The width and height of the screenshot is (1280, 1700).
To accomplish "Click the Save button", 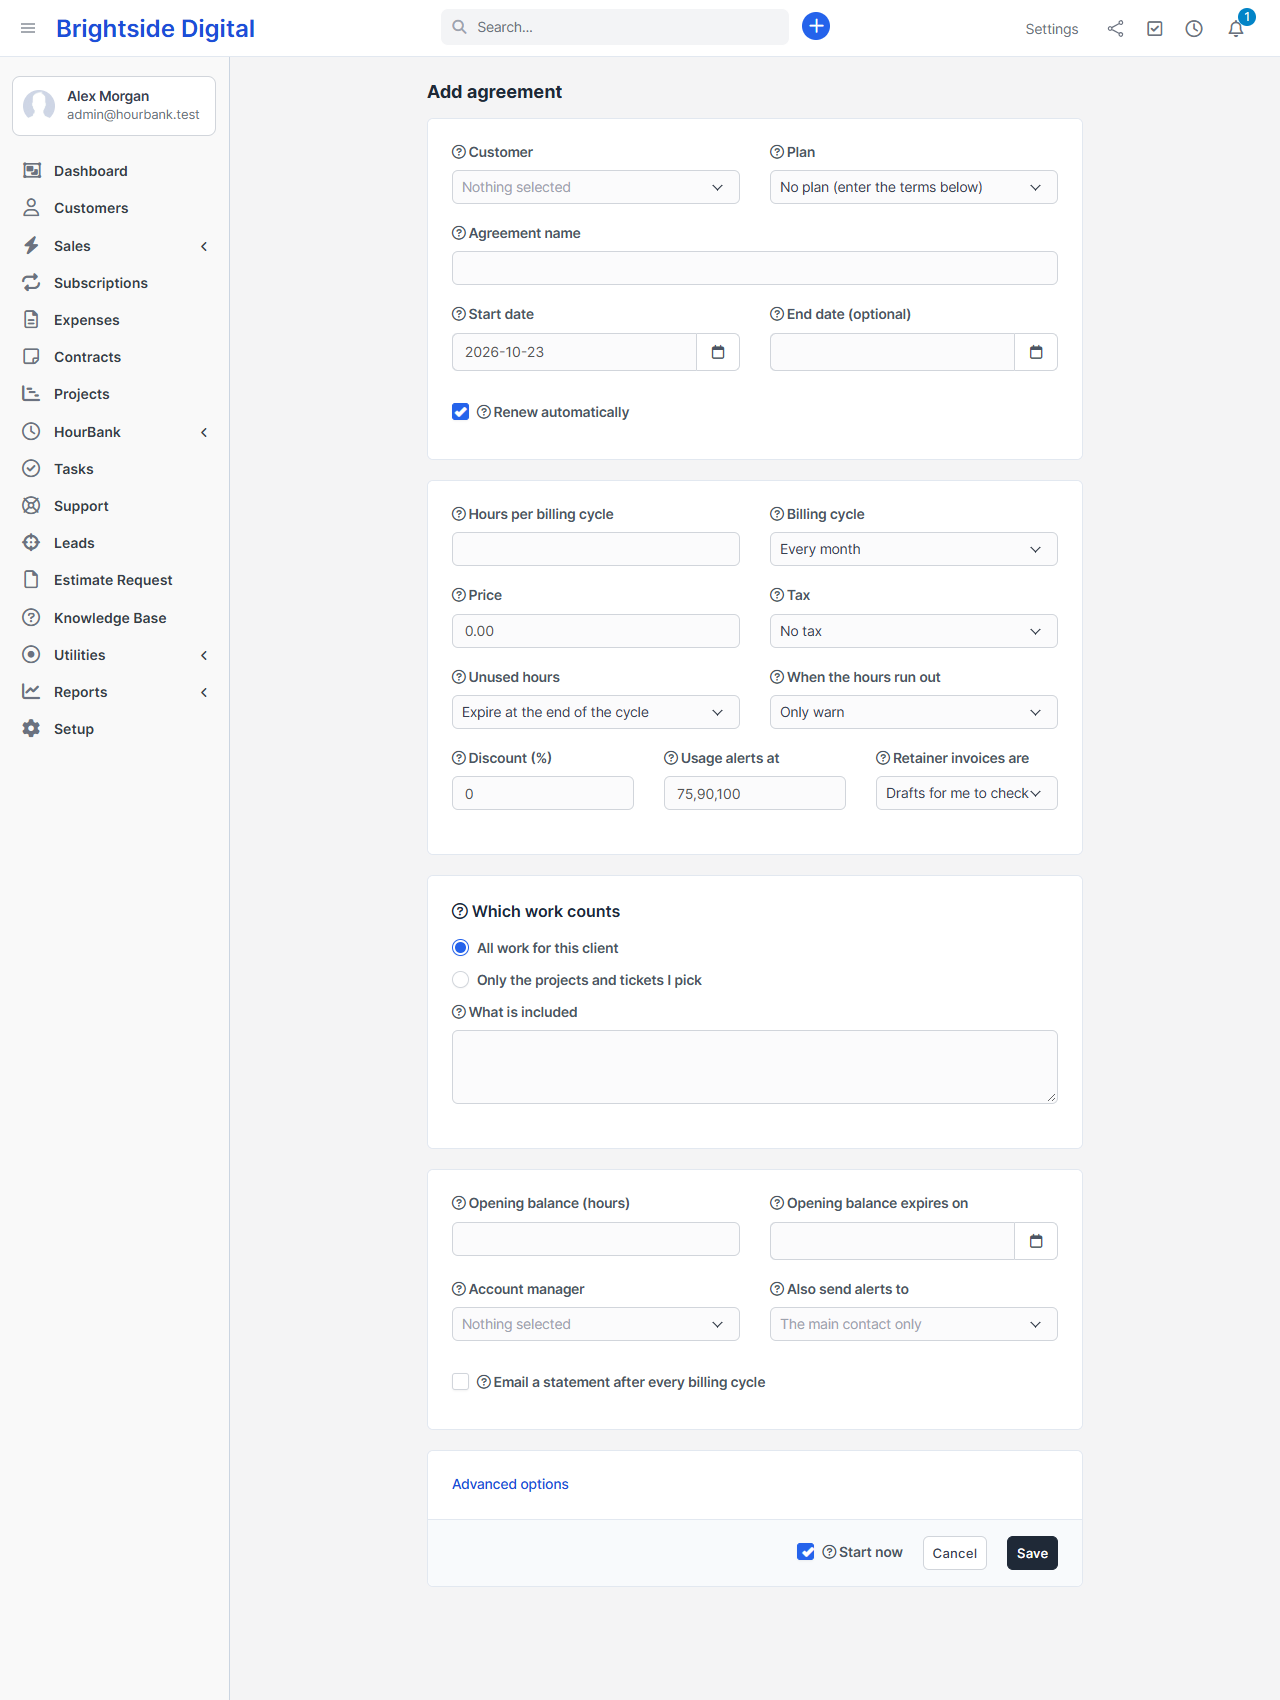I will point(1032,1553).
